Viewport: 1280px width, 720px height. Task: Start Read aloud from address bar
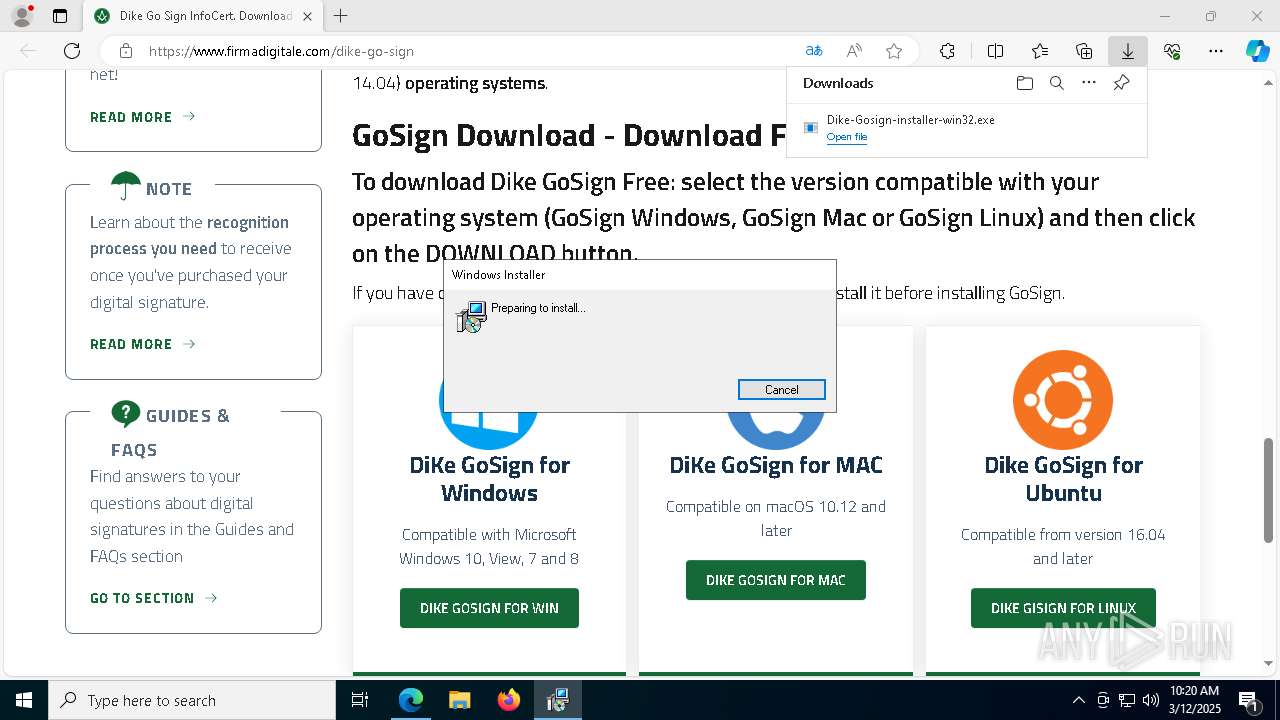[x=854, y=51]
